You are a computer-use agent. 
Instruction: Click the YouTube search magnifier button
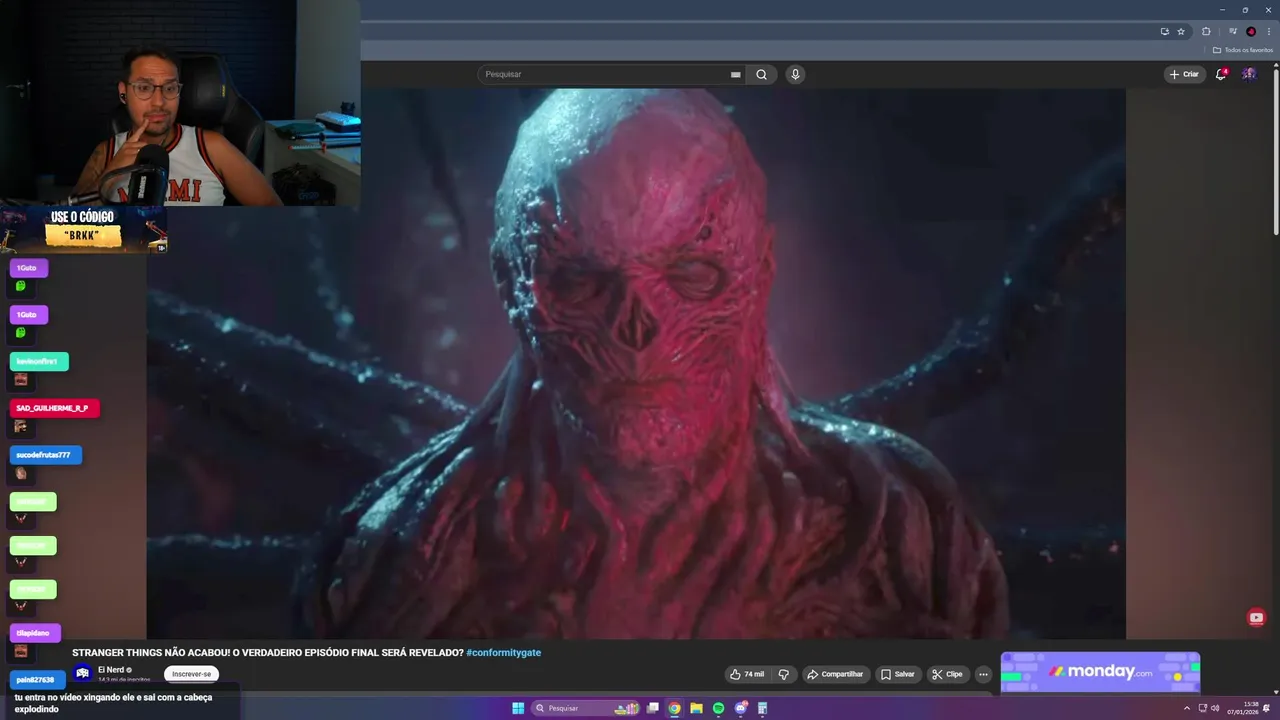[761, 74]
